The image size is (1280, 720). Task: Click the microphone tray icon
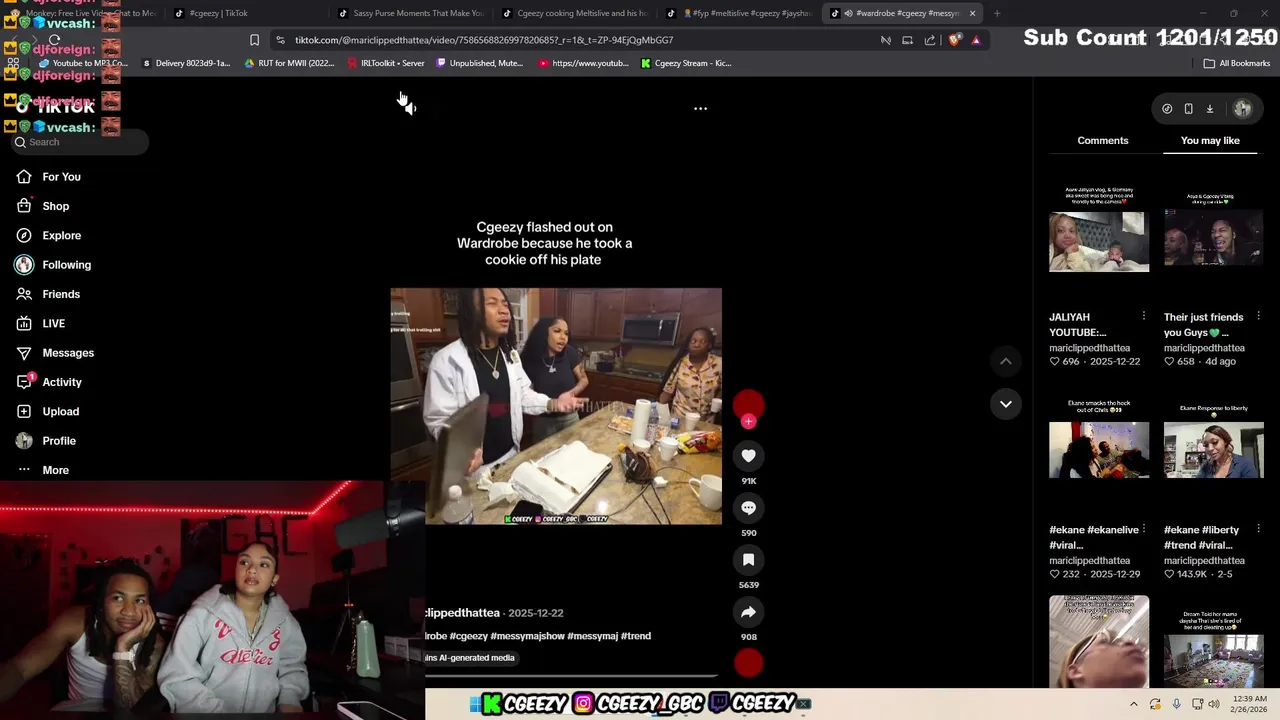[x=1176, y=704]
